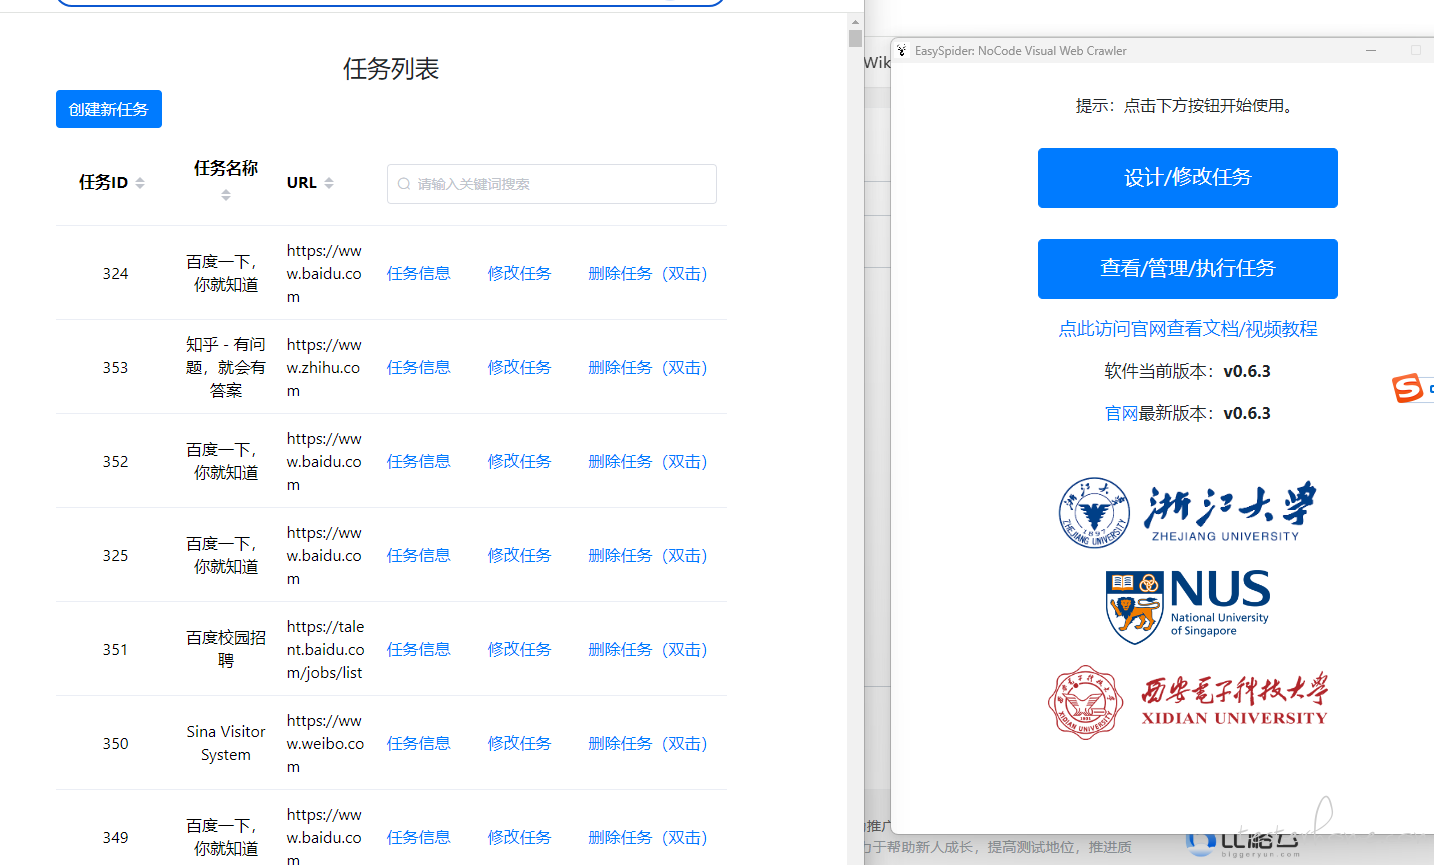Click task ID cell 353
1434x865 pixels.
(115, 367)
